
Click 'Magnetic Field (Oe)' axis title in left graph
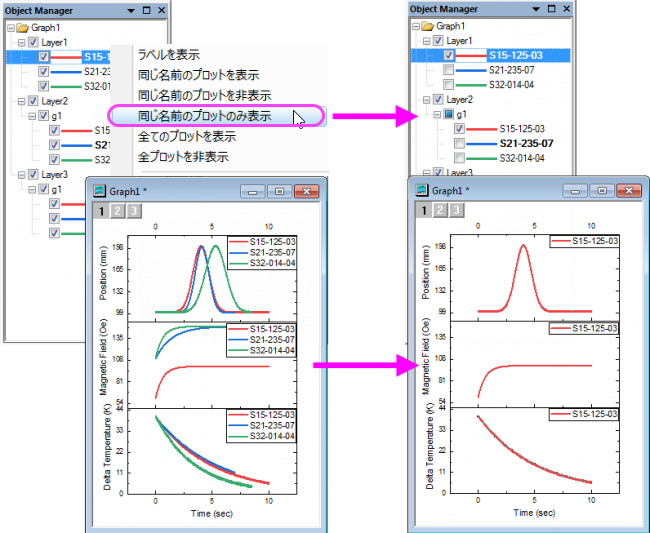pos(103,357)
